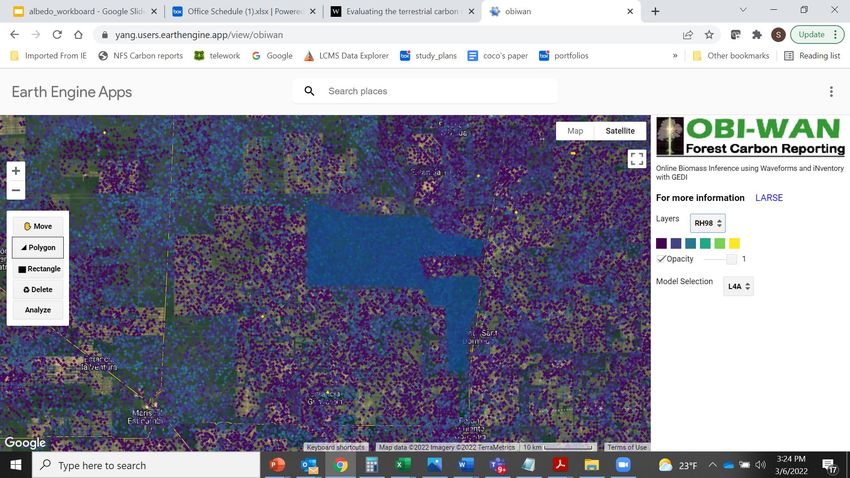Open LCMS Data Explorer bookmark
850x478 pixels.
point(346,56)
